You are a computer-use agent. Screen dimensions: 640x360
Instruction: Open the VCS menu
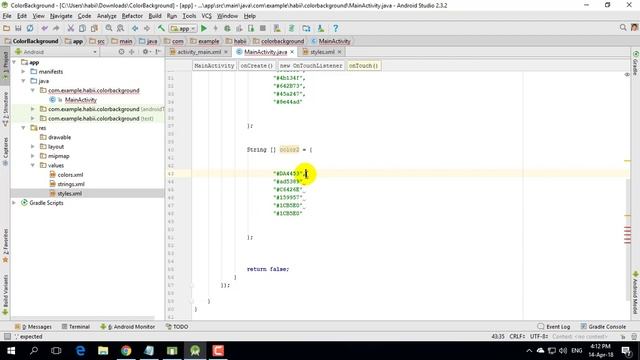(x=207, y=16)
